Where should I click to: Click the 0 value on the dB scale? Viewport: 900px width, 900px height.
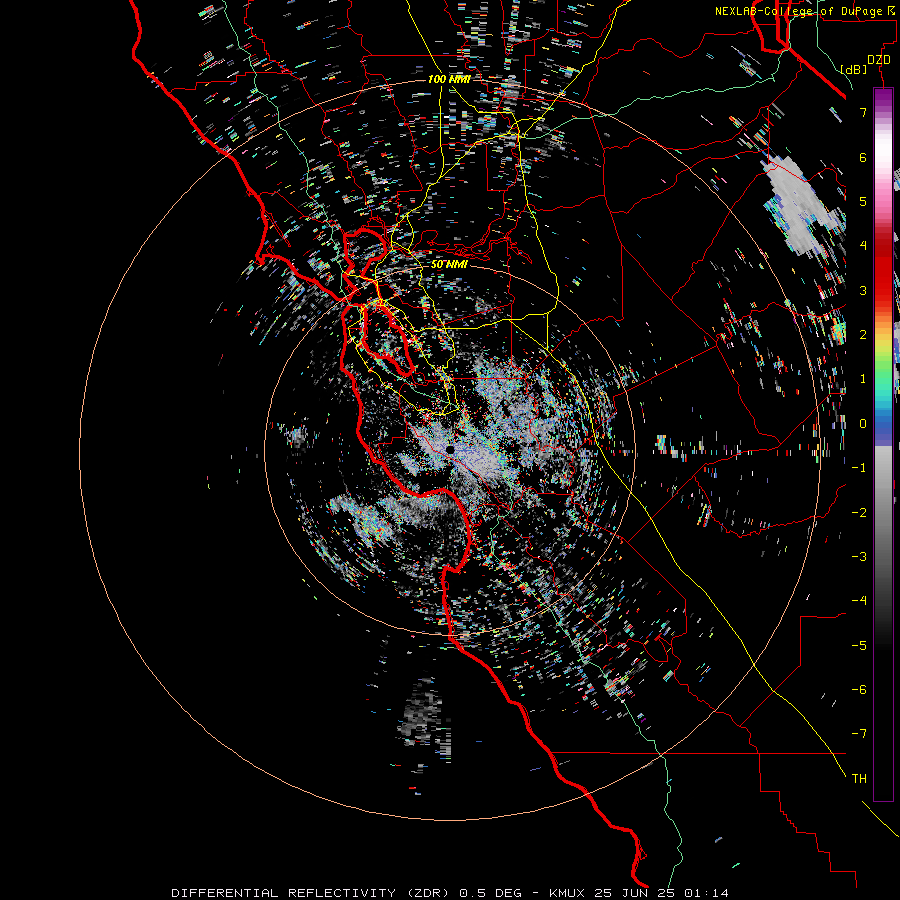pyautogui.click(x=863, y=424)
